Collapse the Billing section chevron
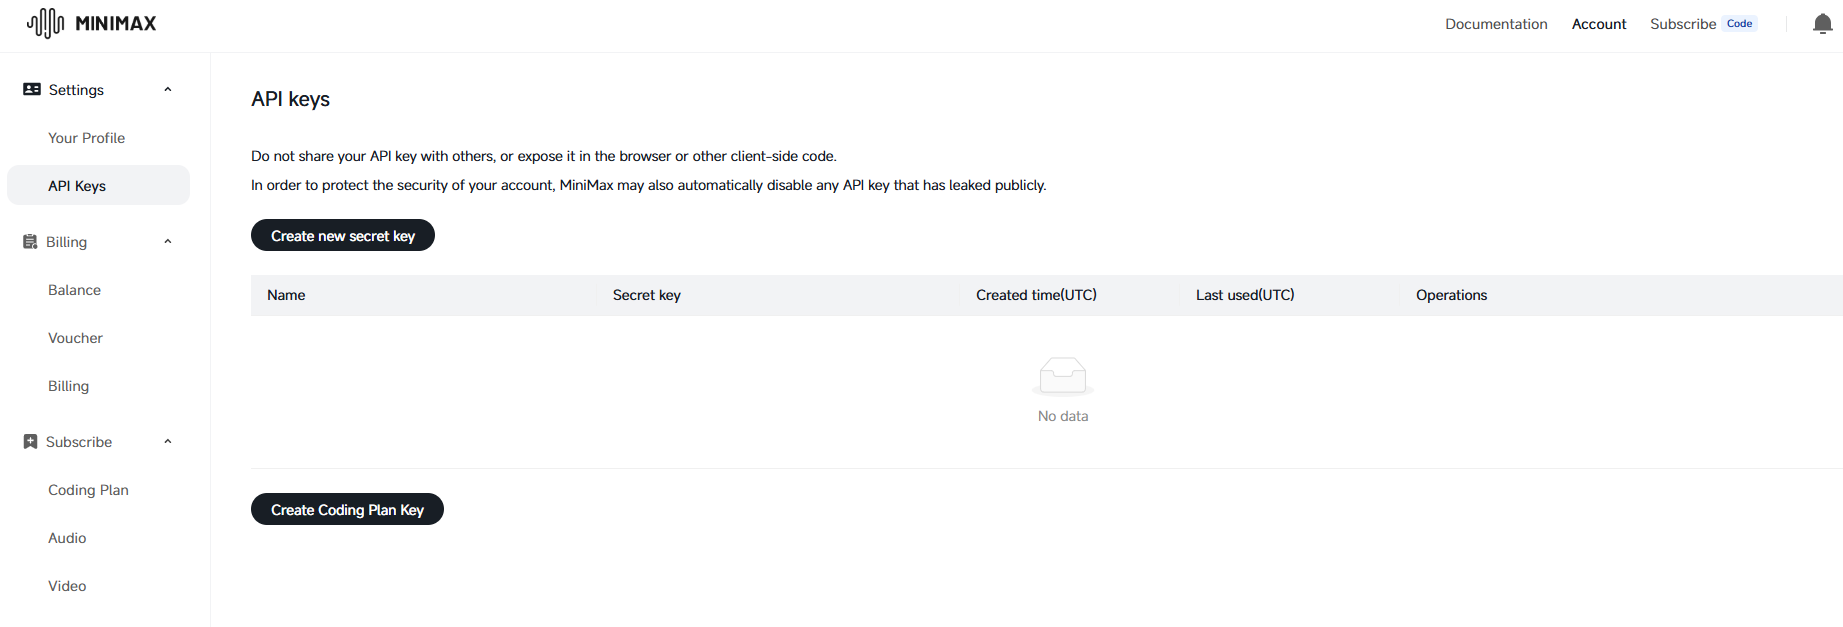The image size is (1843, 627). tap(168, 242)
